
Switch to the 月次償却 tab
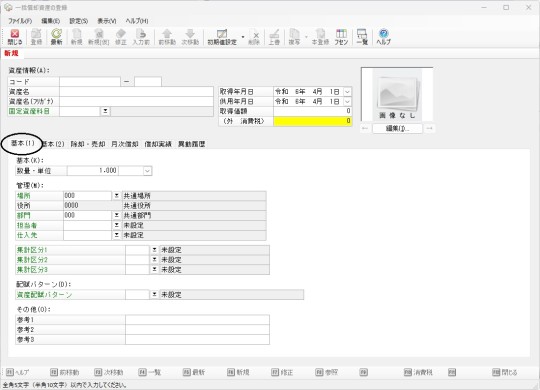pyautogui.click(x=125, y=144)
